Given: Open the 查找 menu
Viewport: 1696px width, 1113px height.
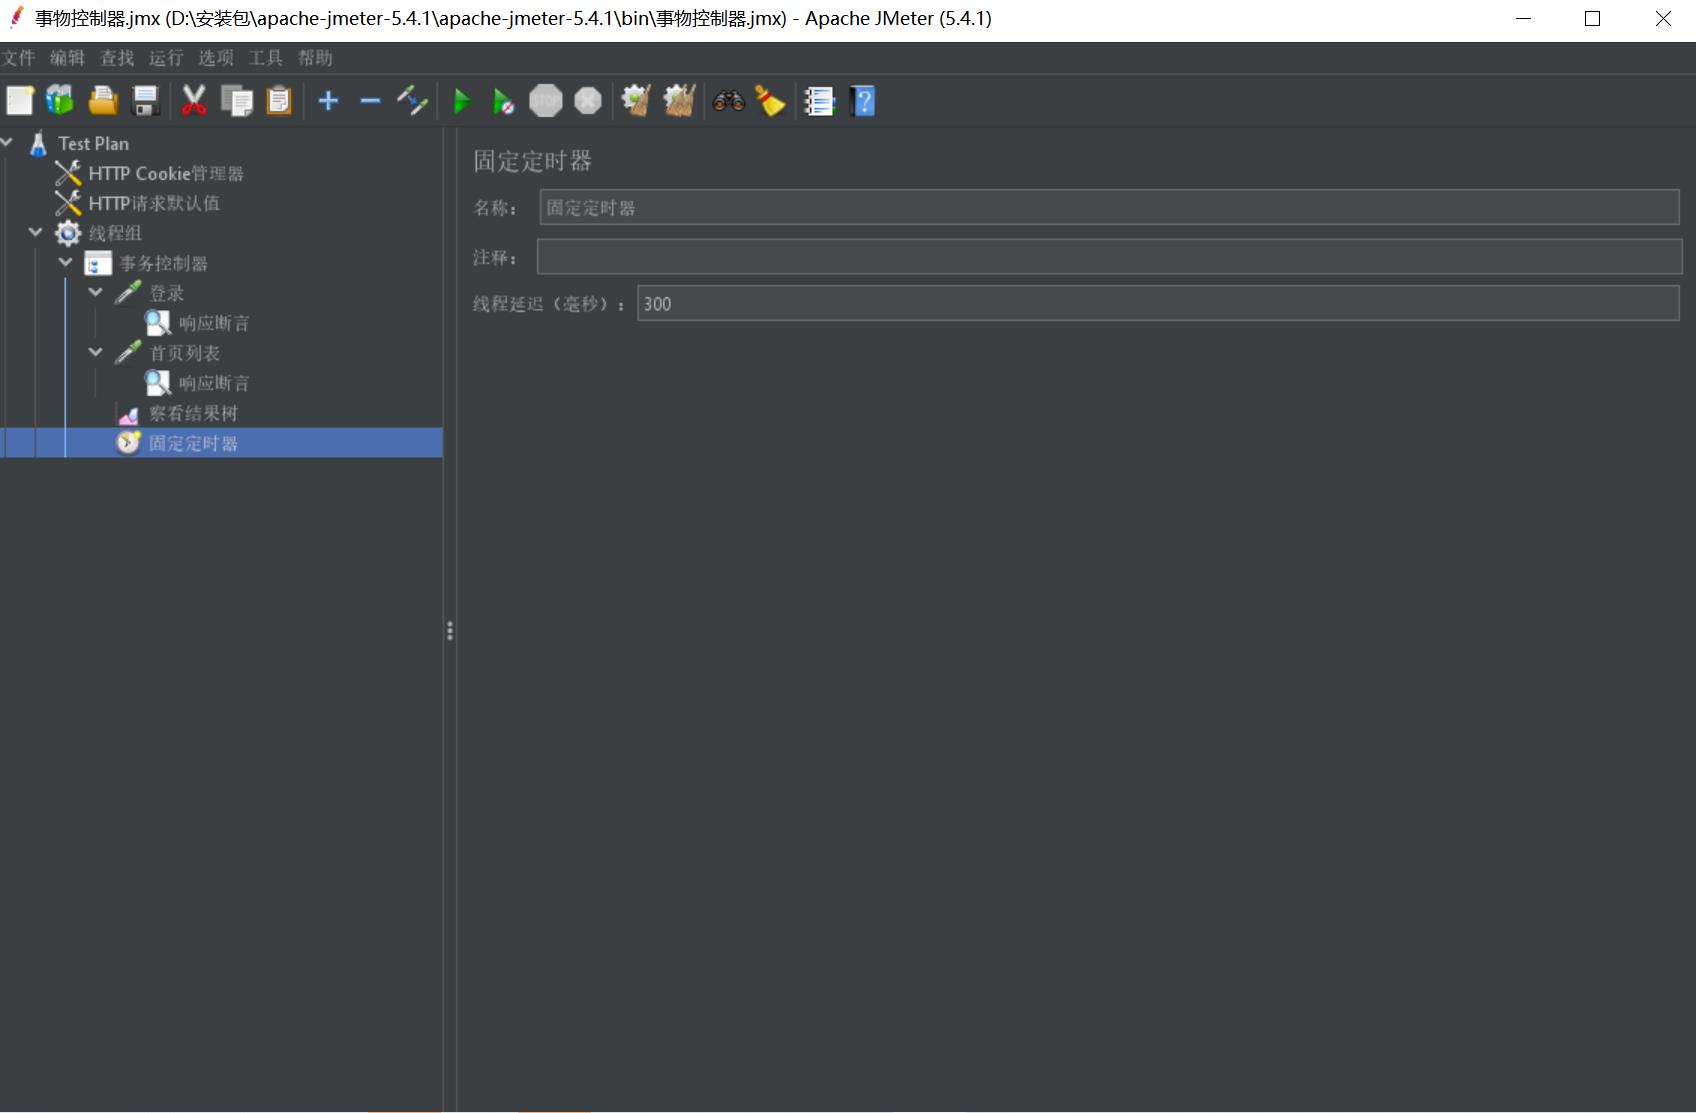Looking at the screenshot, I should [x=117, y=58].
